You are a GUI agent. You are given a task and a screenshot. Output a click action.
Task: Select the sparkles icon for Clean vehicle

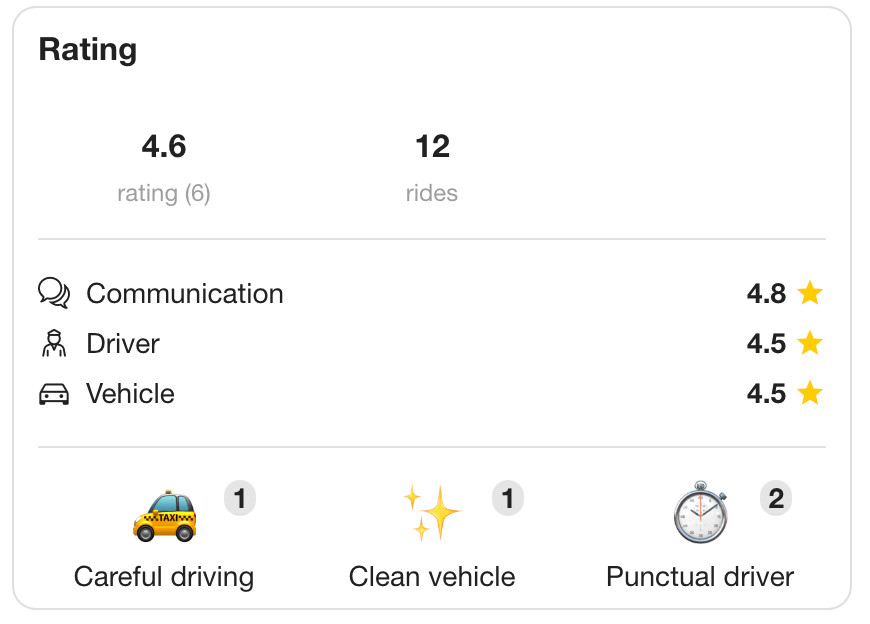(432, 512)
